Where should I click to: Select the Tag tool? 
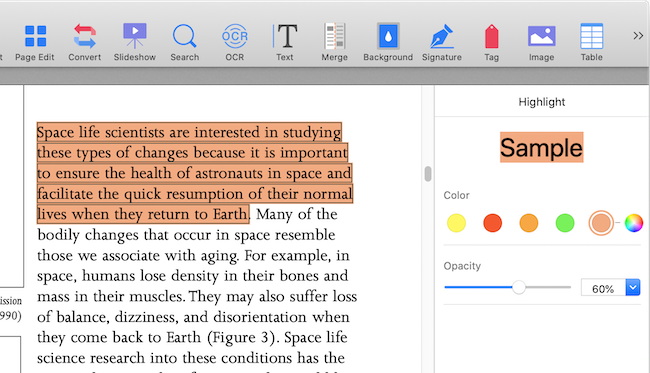492,43
